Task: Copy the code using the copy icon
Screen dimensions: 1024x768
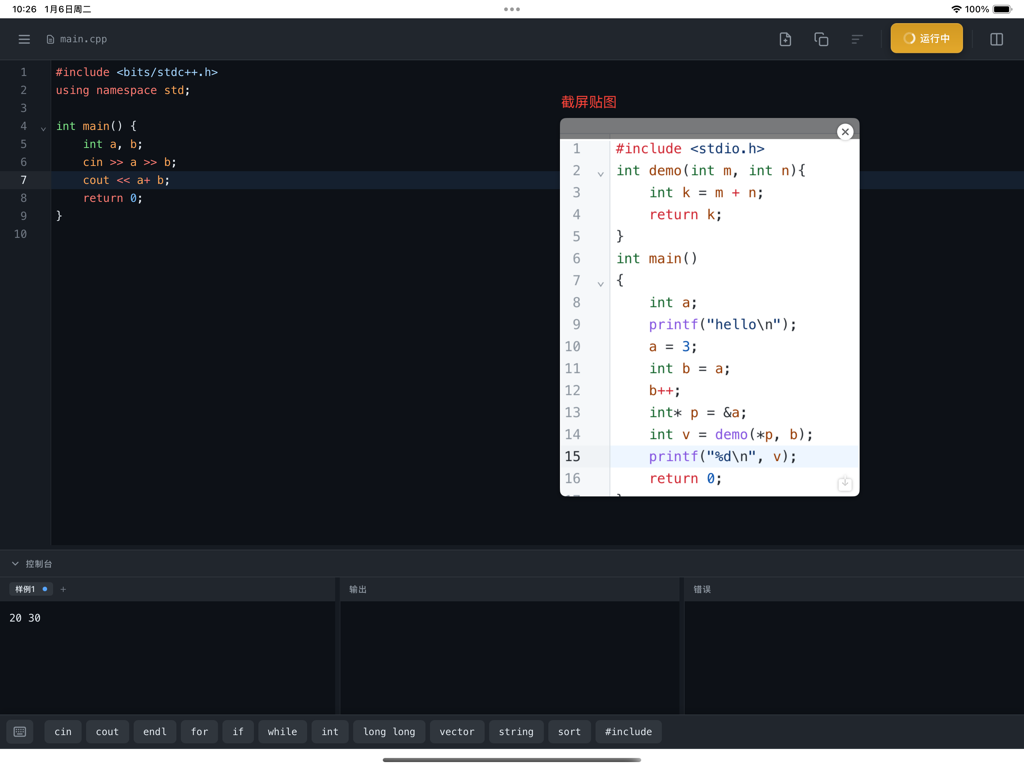Action: point(821,39)
